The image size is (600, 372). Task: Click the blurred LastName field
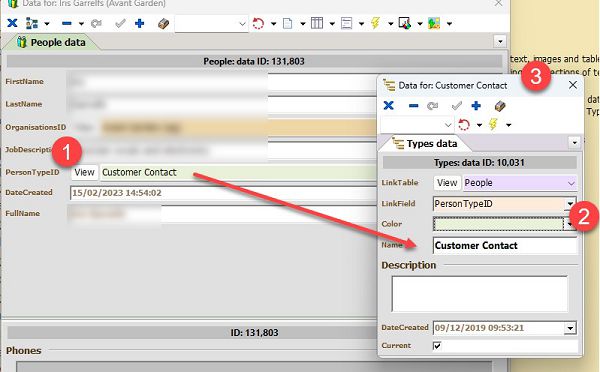tap(222, 104)
